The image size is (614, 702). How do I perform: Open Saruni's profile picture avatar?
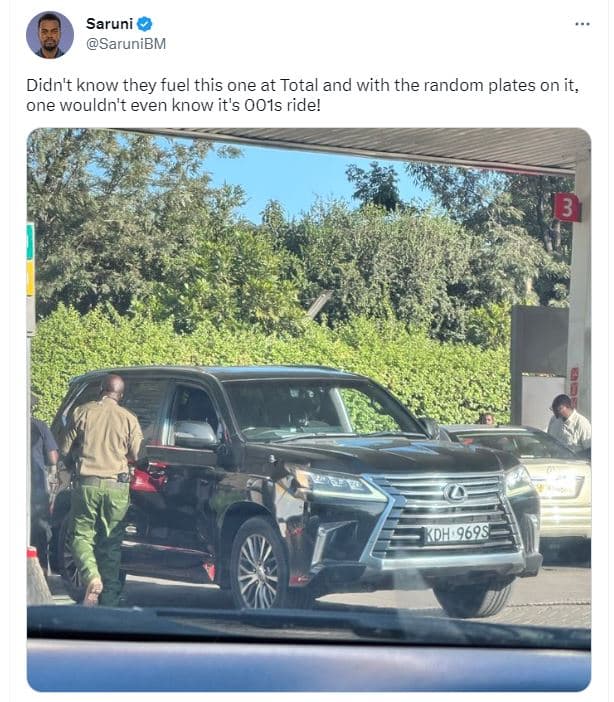coord(50,35)
